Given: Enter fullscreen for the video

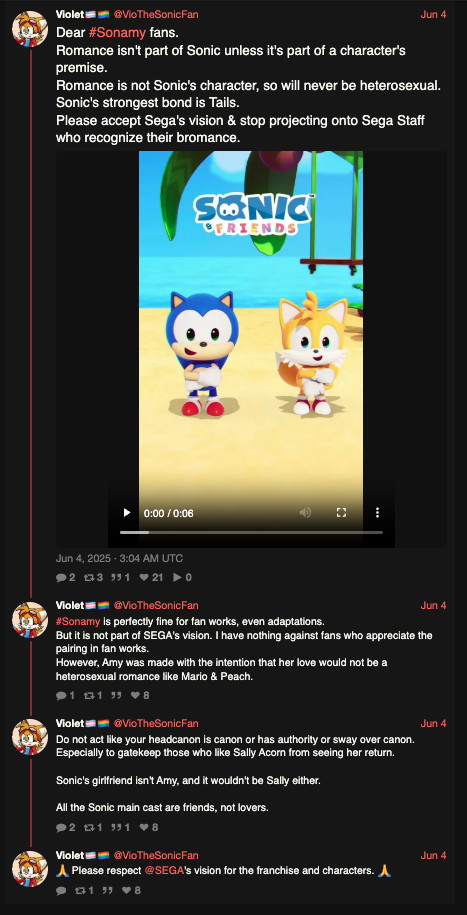Looking at the screenshot, I should coord(341,512).
